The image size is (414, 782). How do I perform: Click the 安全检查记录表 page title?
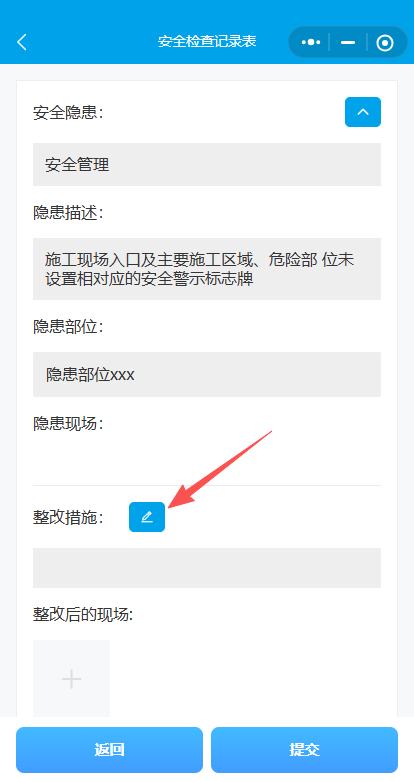207,41
